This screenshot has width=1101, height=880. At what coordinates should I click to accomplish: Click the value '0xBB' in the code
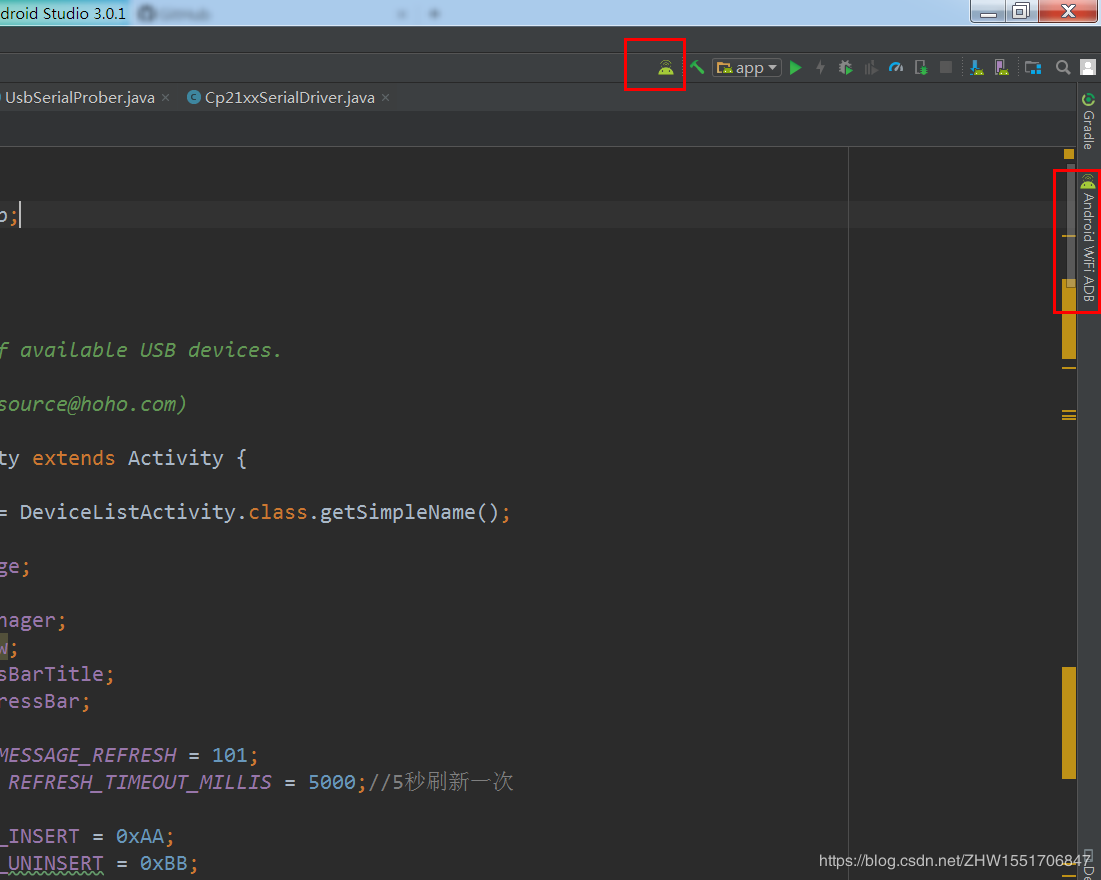pyautogui.click(x=164, y=863)
